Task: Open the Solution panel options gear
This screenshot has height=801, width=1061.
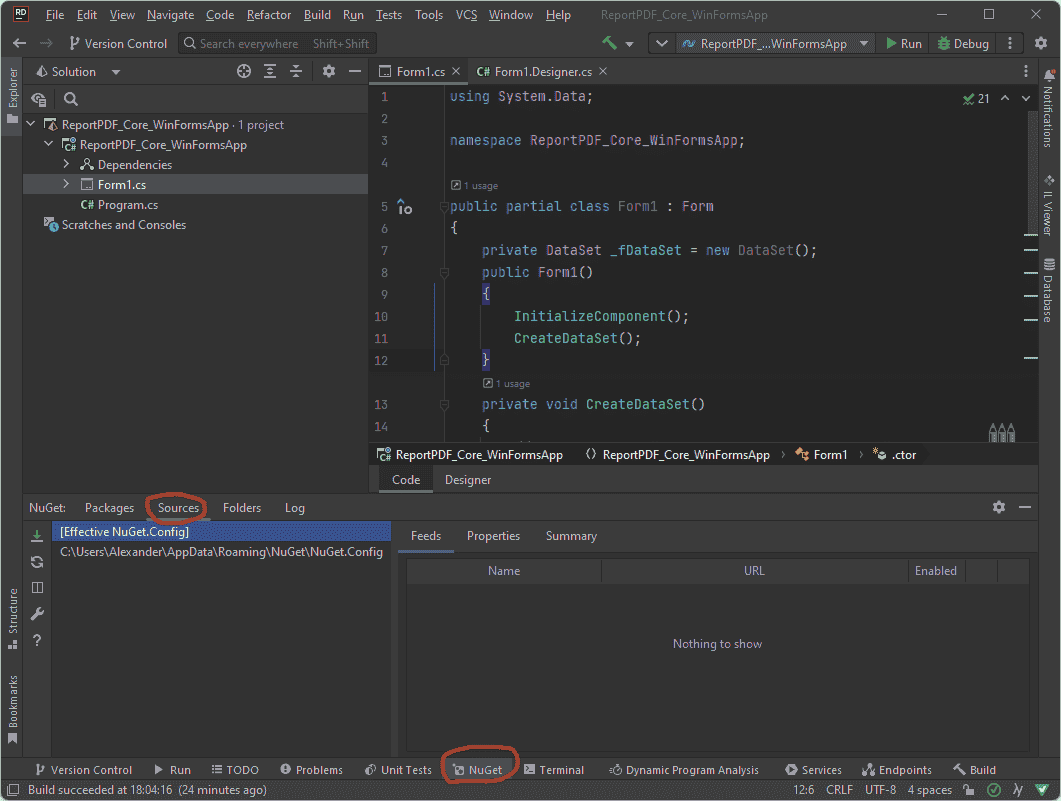Action: coord(329,71)
